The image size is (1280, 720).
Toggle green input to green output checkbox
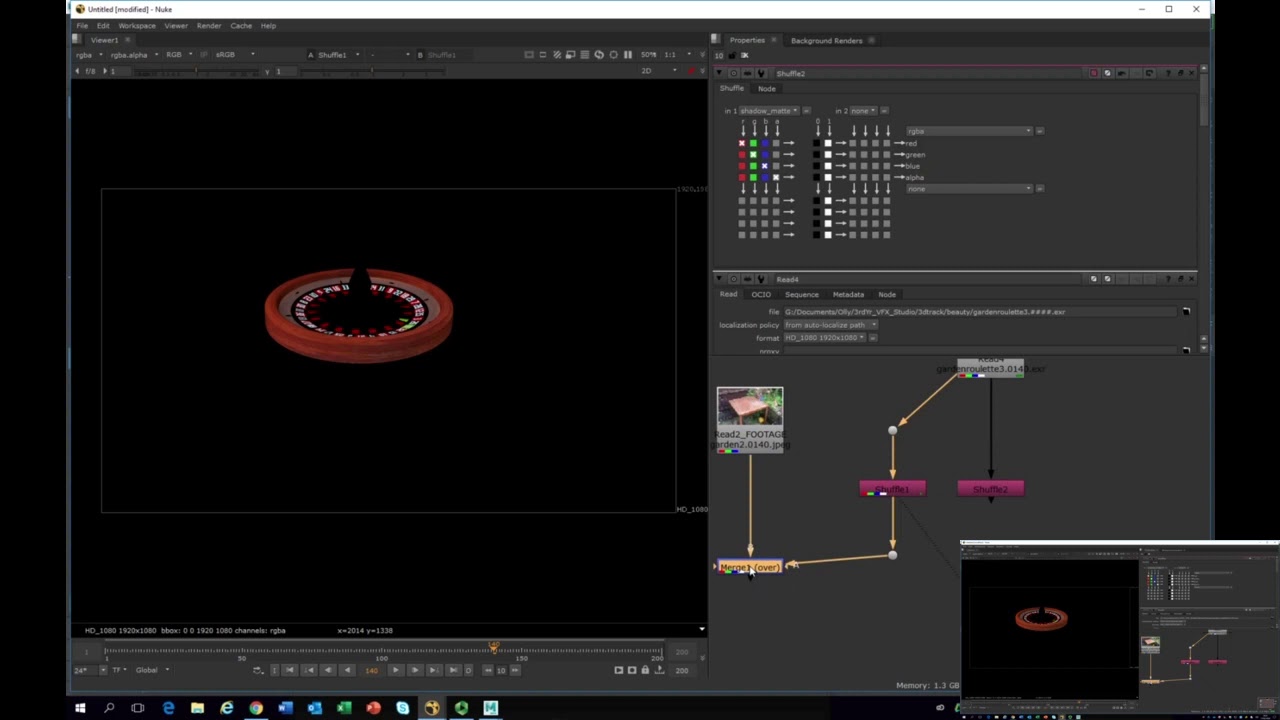pos(753,154)
